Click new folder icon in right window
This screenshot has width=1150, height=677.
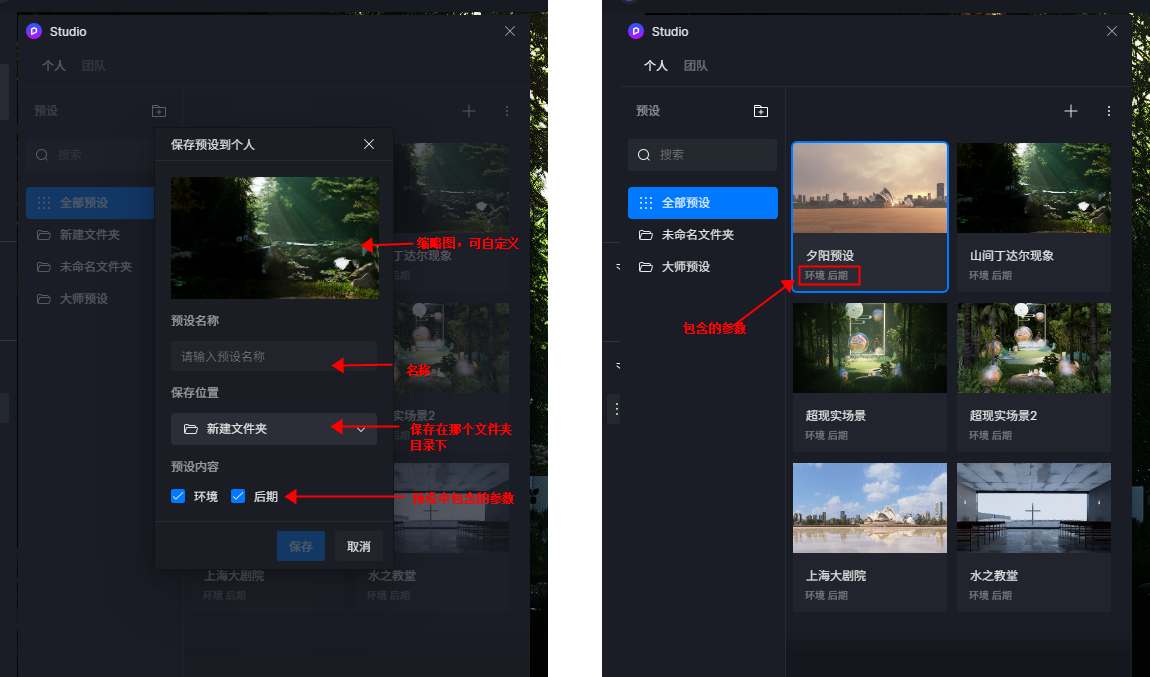761,111
